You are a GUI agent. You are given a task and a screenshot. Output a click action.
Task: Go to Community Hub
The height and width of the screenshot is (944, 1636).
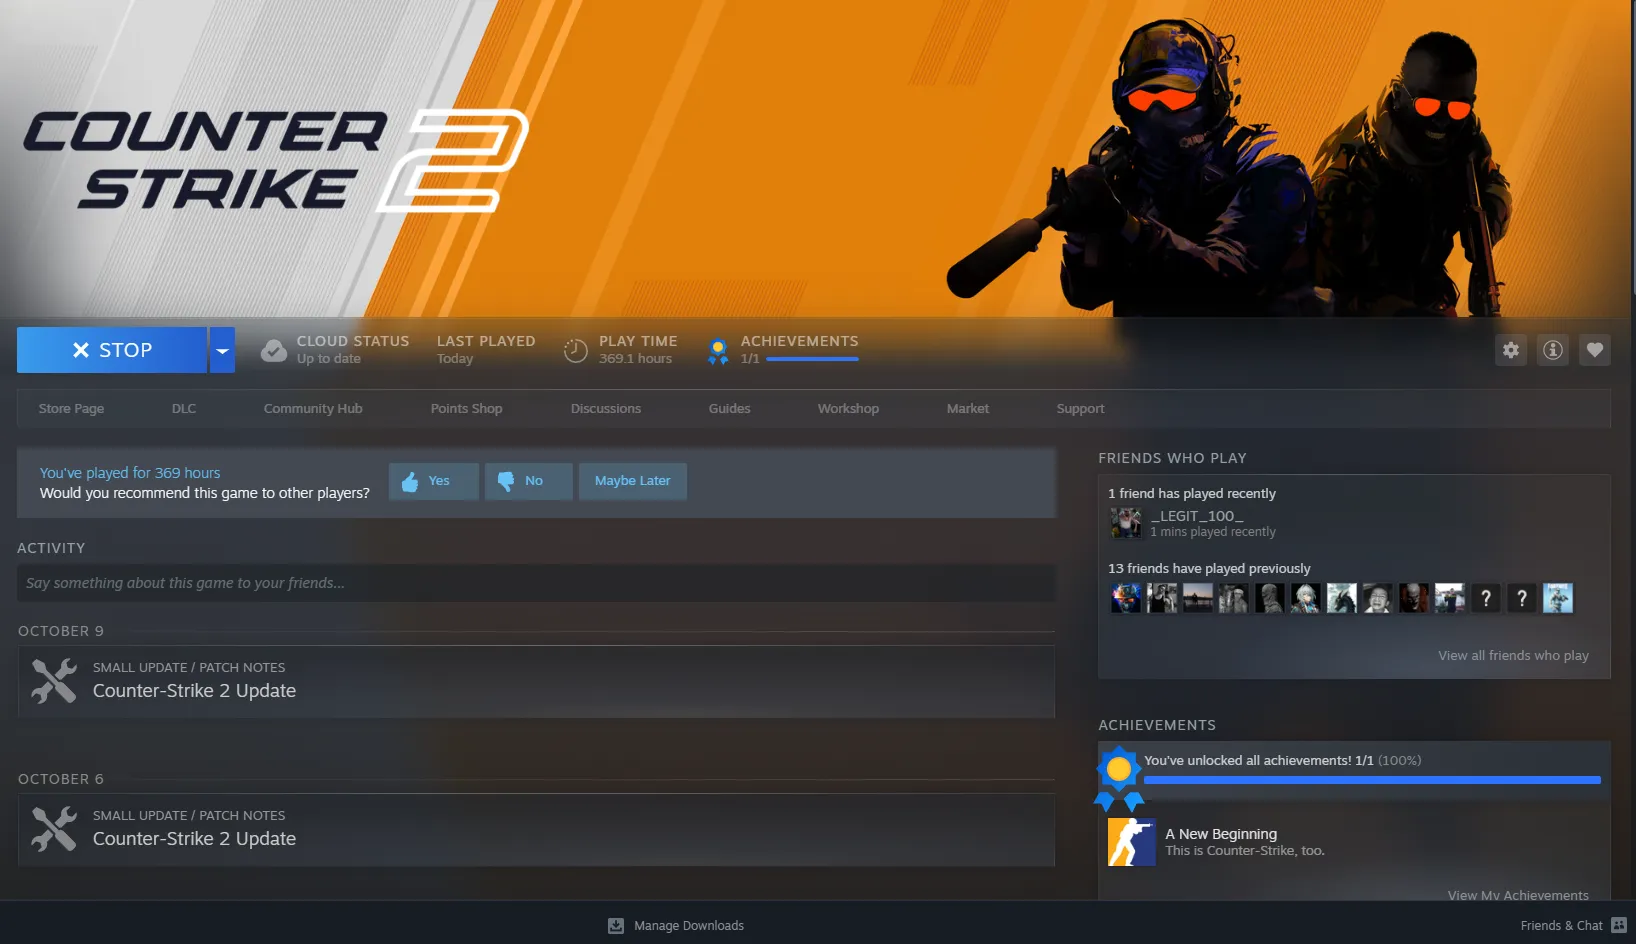(313, 409)
